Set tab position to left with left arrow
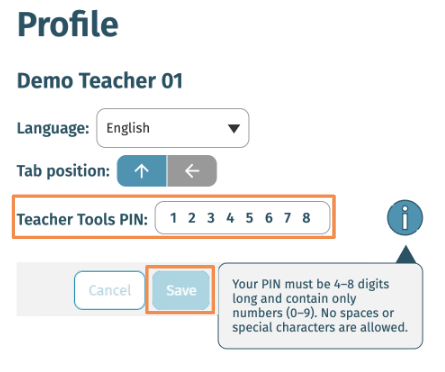445x372 pixels. 192,171
